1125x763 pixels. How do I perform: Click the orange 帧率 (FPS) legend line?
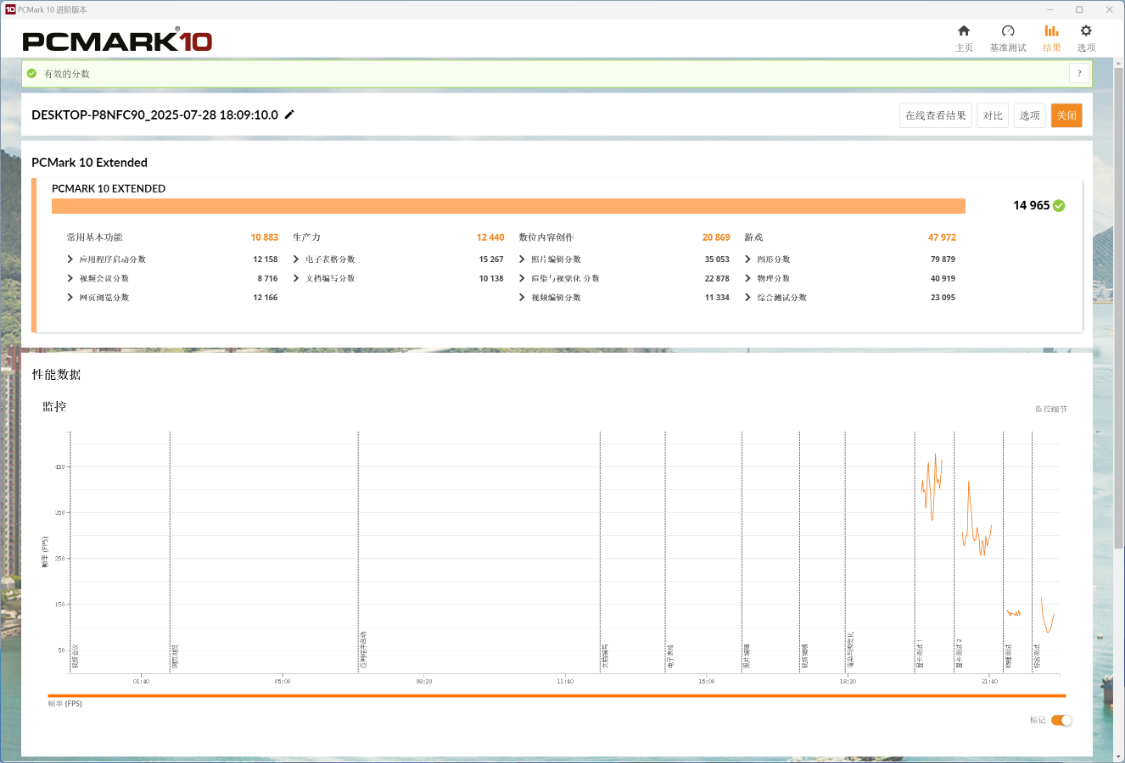557,696
